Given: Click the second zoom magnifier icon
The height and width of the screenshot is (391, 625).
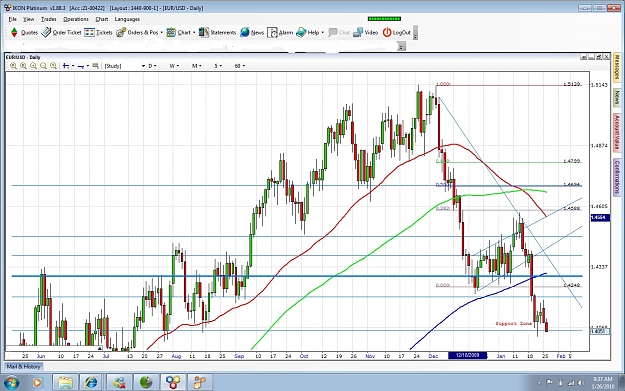Looking at the screenshot, I should (x=24, y=66).
